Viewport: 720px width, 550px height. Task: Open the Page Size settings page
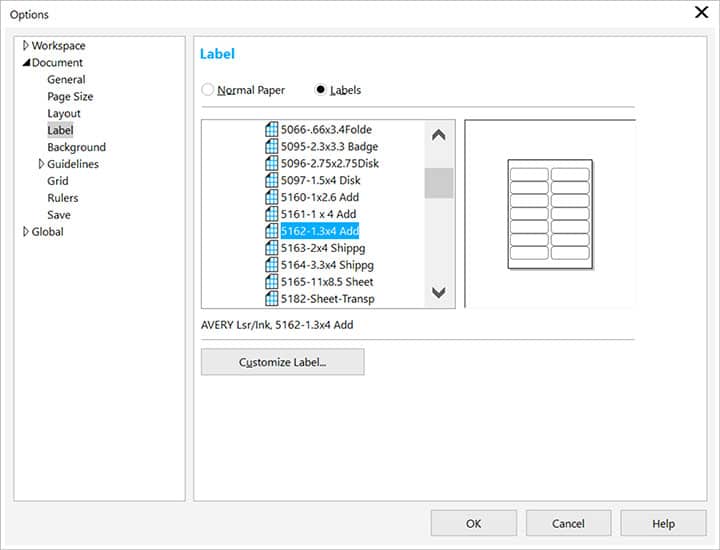click(x=70, y=96)
